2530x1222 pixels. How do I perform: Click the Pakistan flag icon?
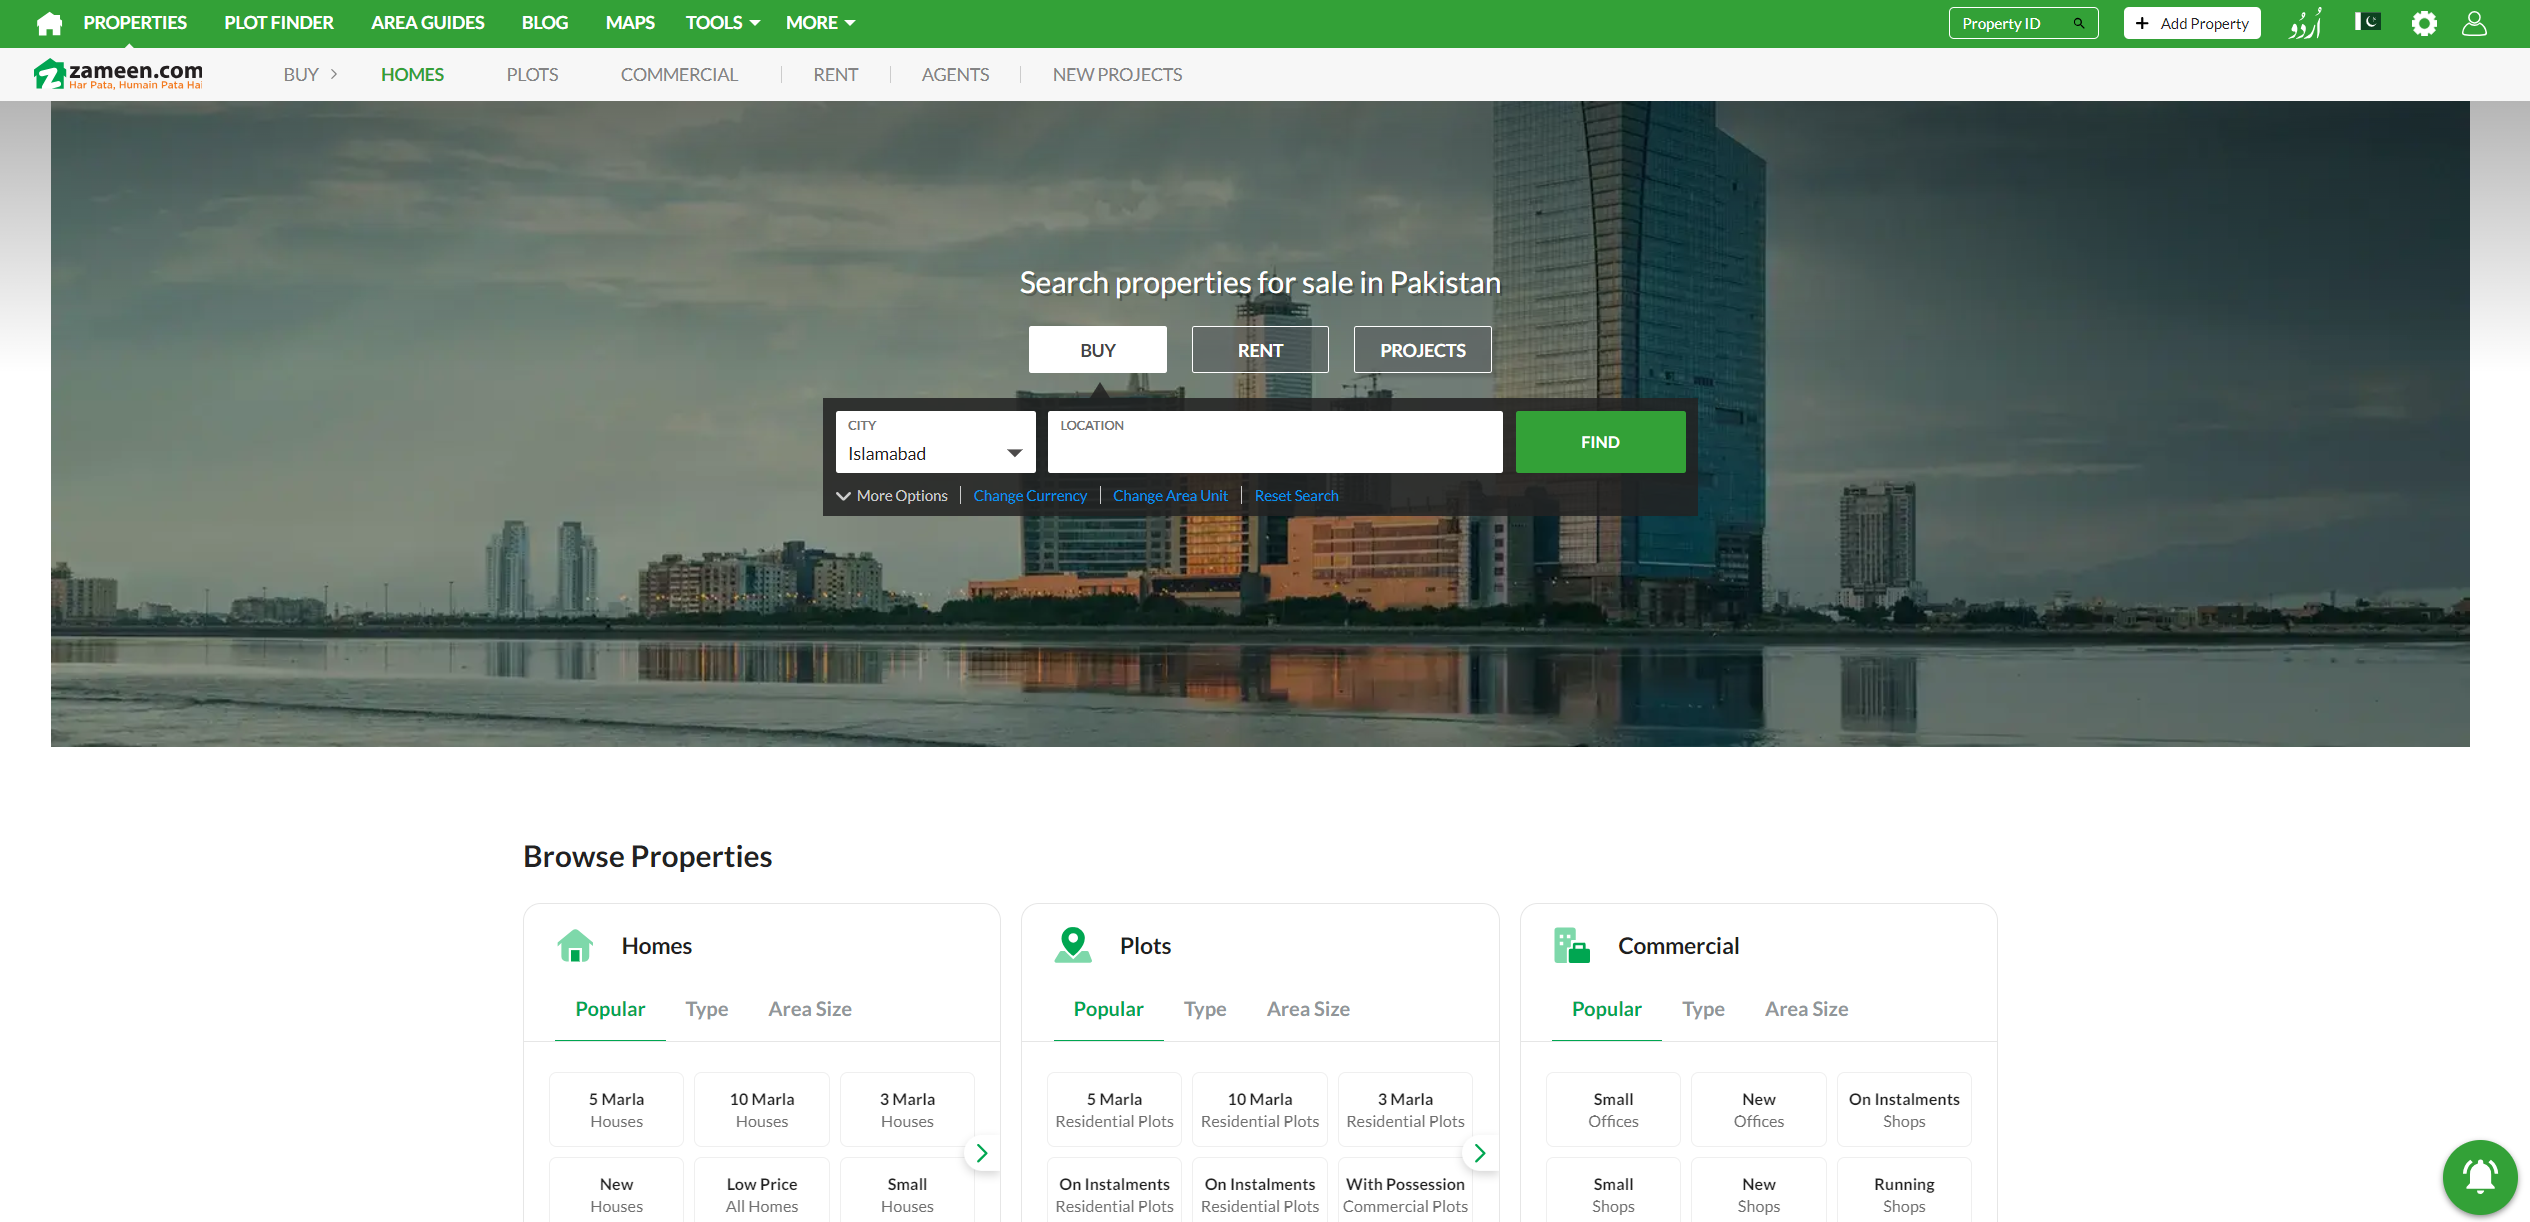[2367, 22]
